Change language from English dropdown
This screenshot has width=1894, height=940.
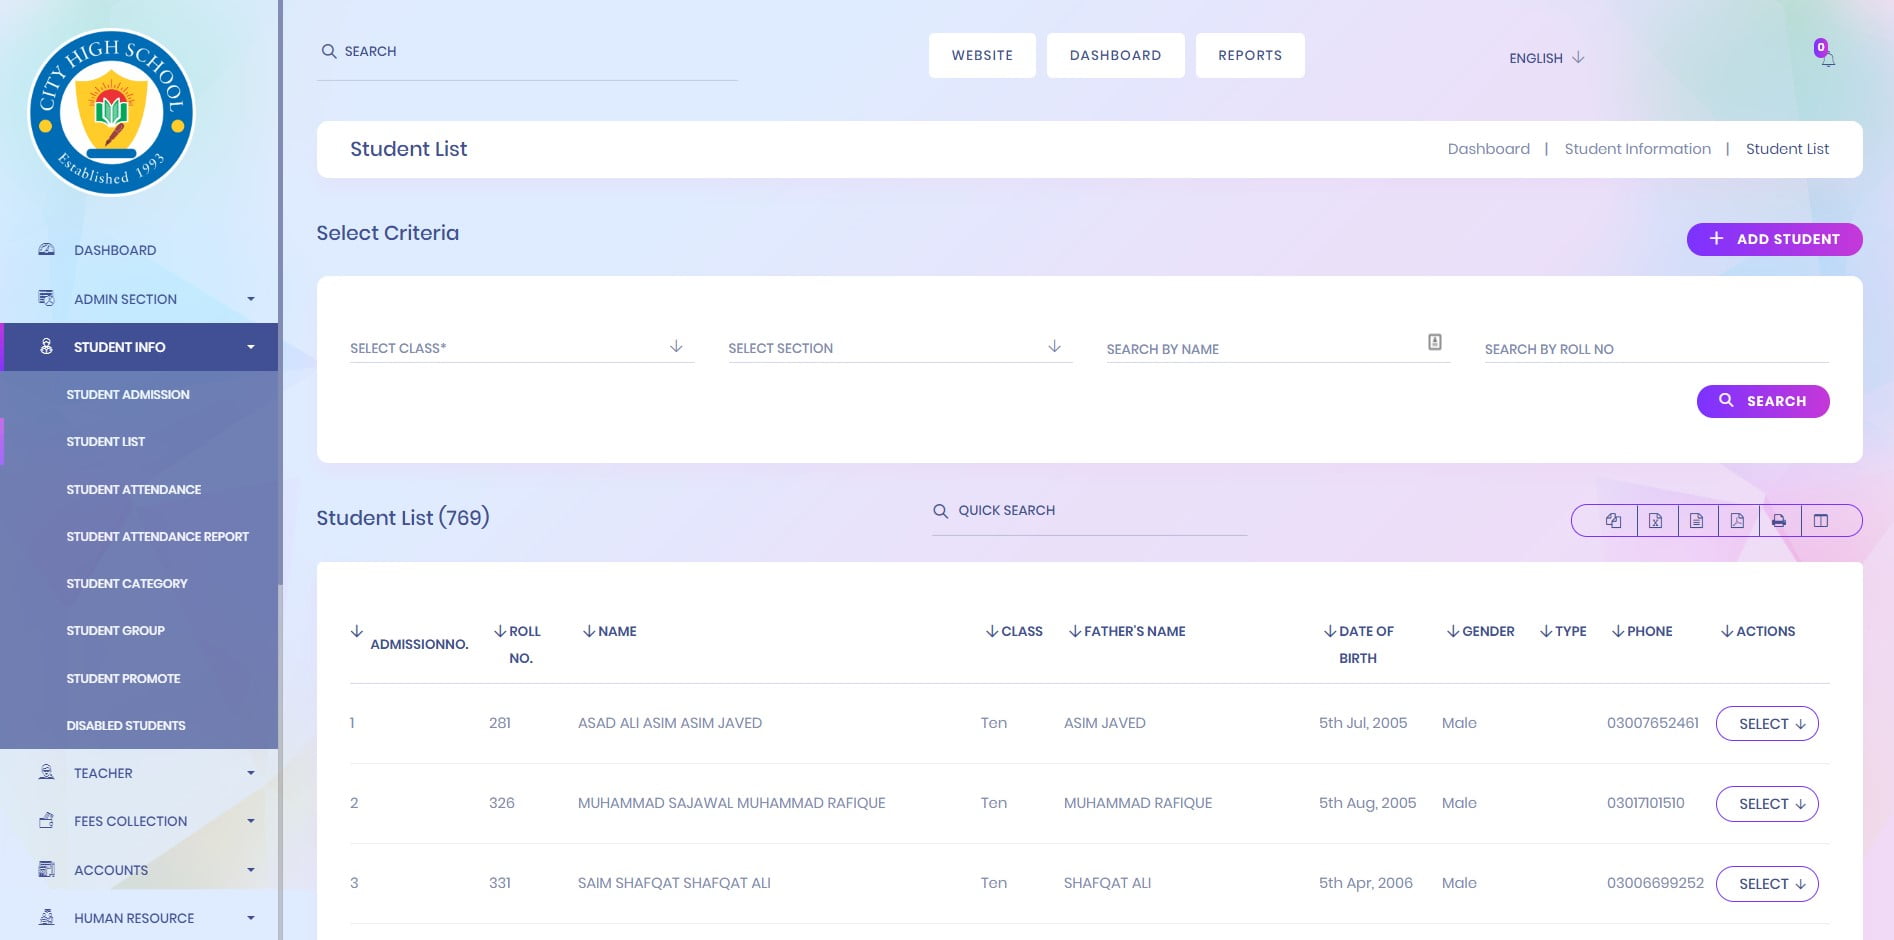pos(1546,58)
